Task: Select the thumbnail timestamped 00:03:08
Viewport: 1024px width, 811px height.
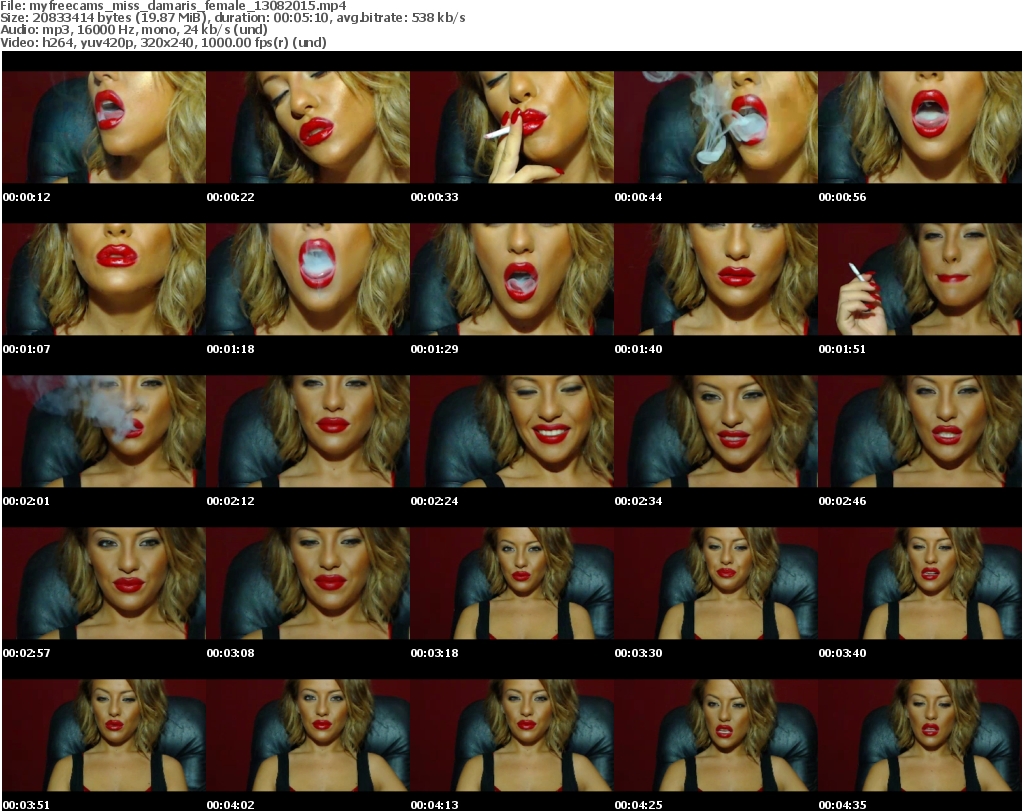Action: [308, 584]
